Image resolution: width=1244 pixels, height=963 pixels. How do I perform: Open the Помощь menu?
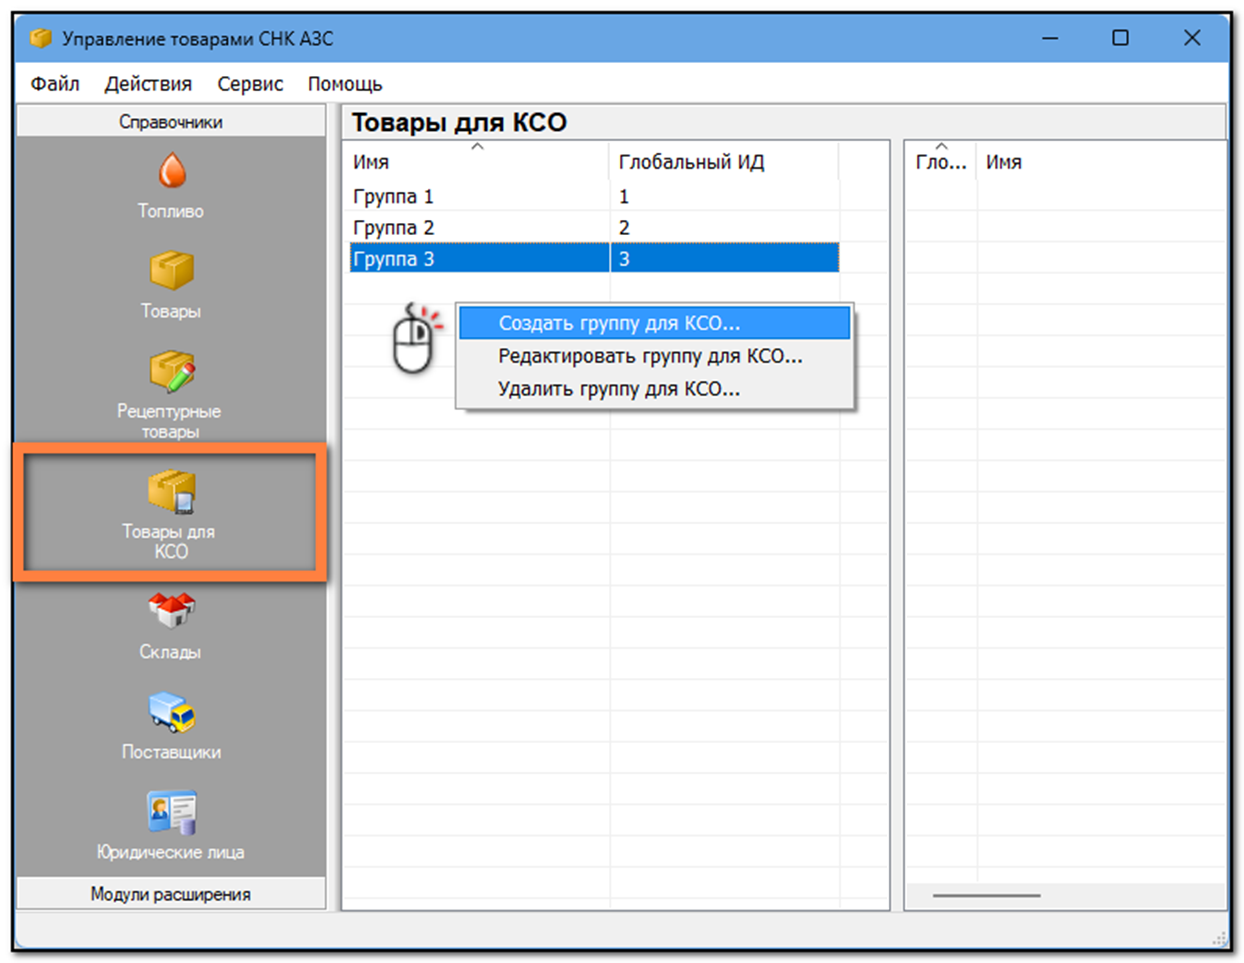[x=345, y=84]
